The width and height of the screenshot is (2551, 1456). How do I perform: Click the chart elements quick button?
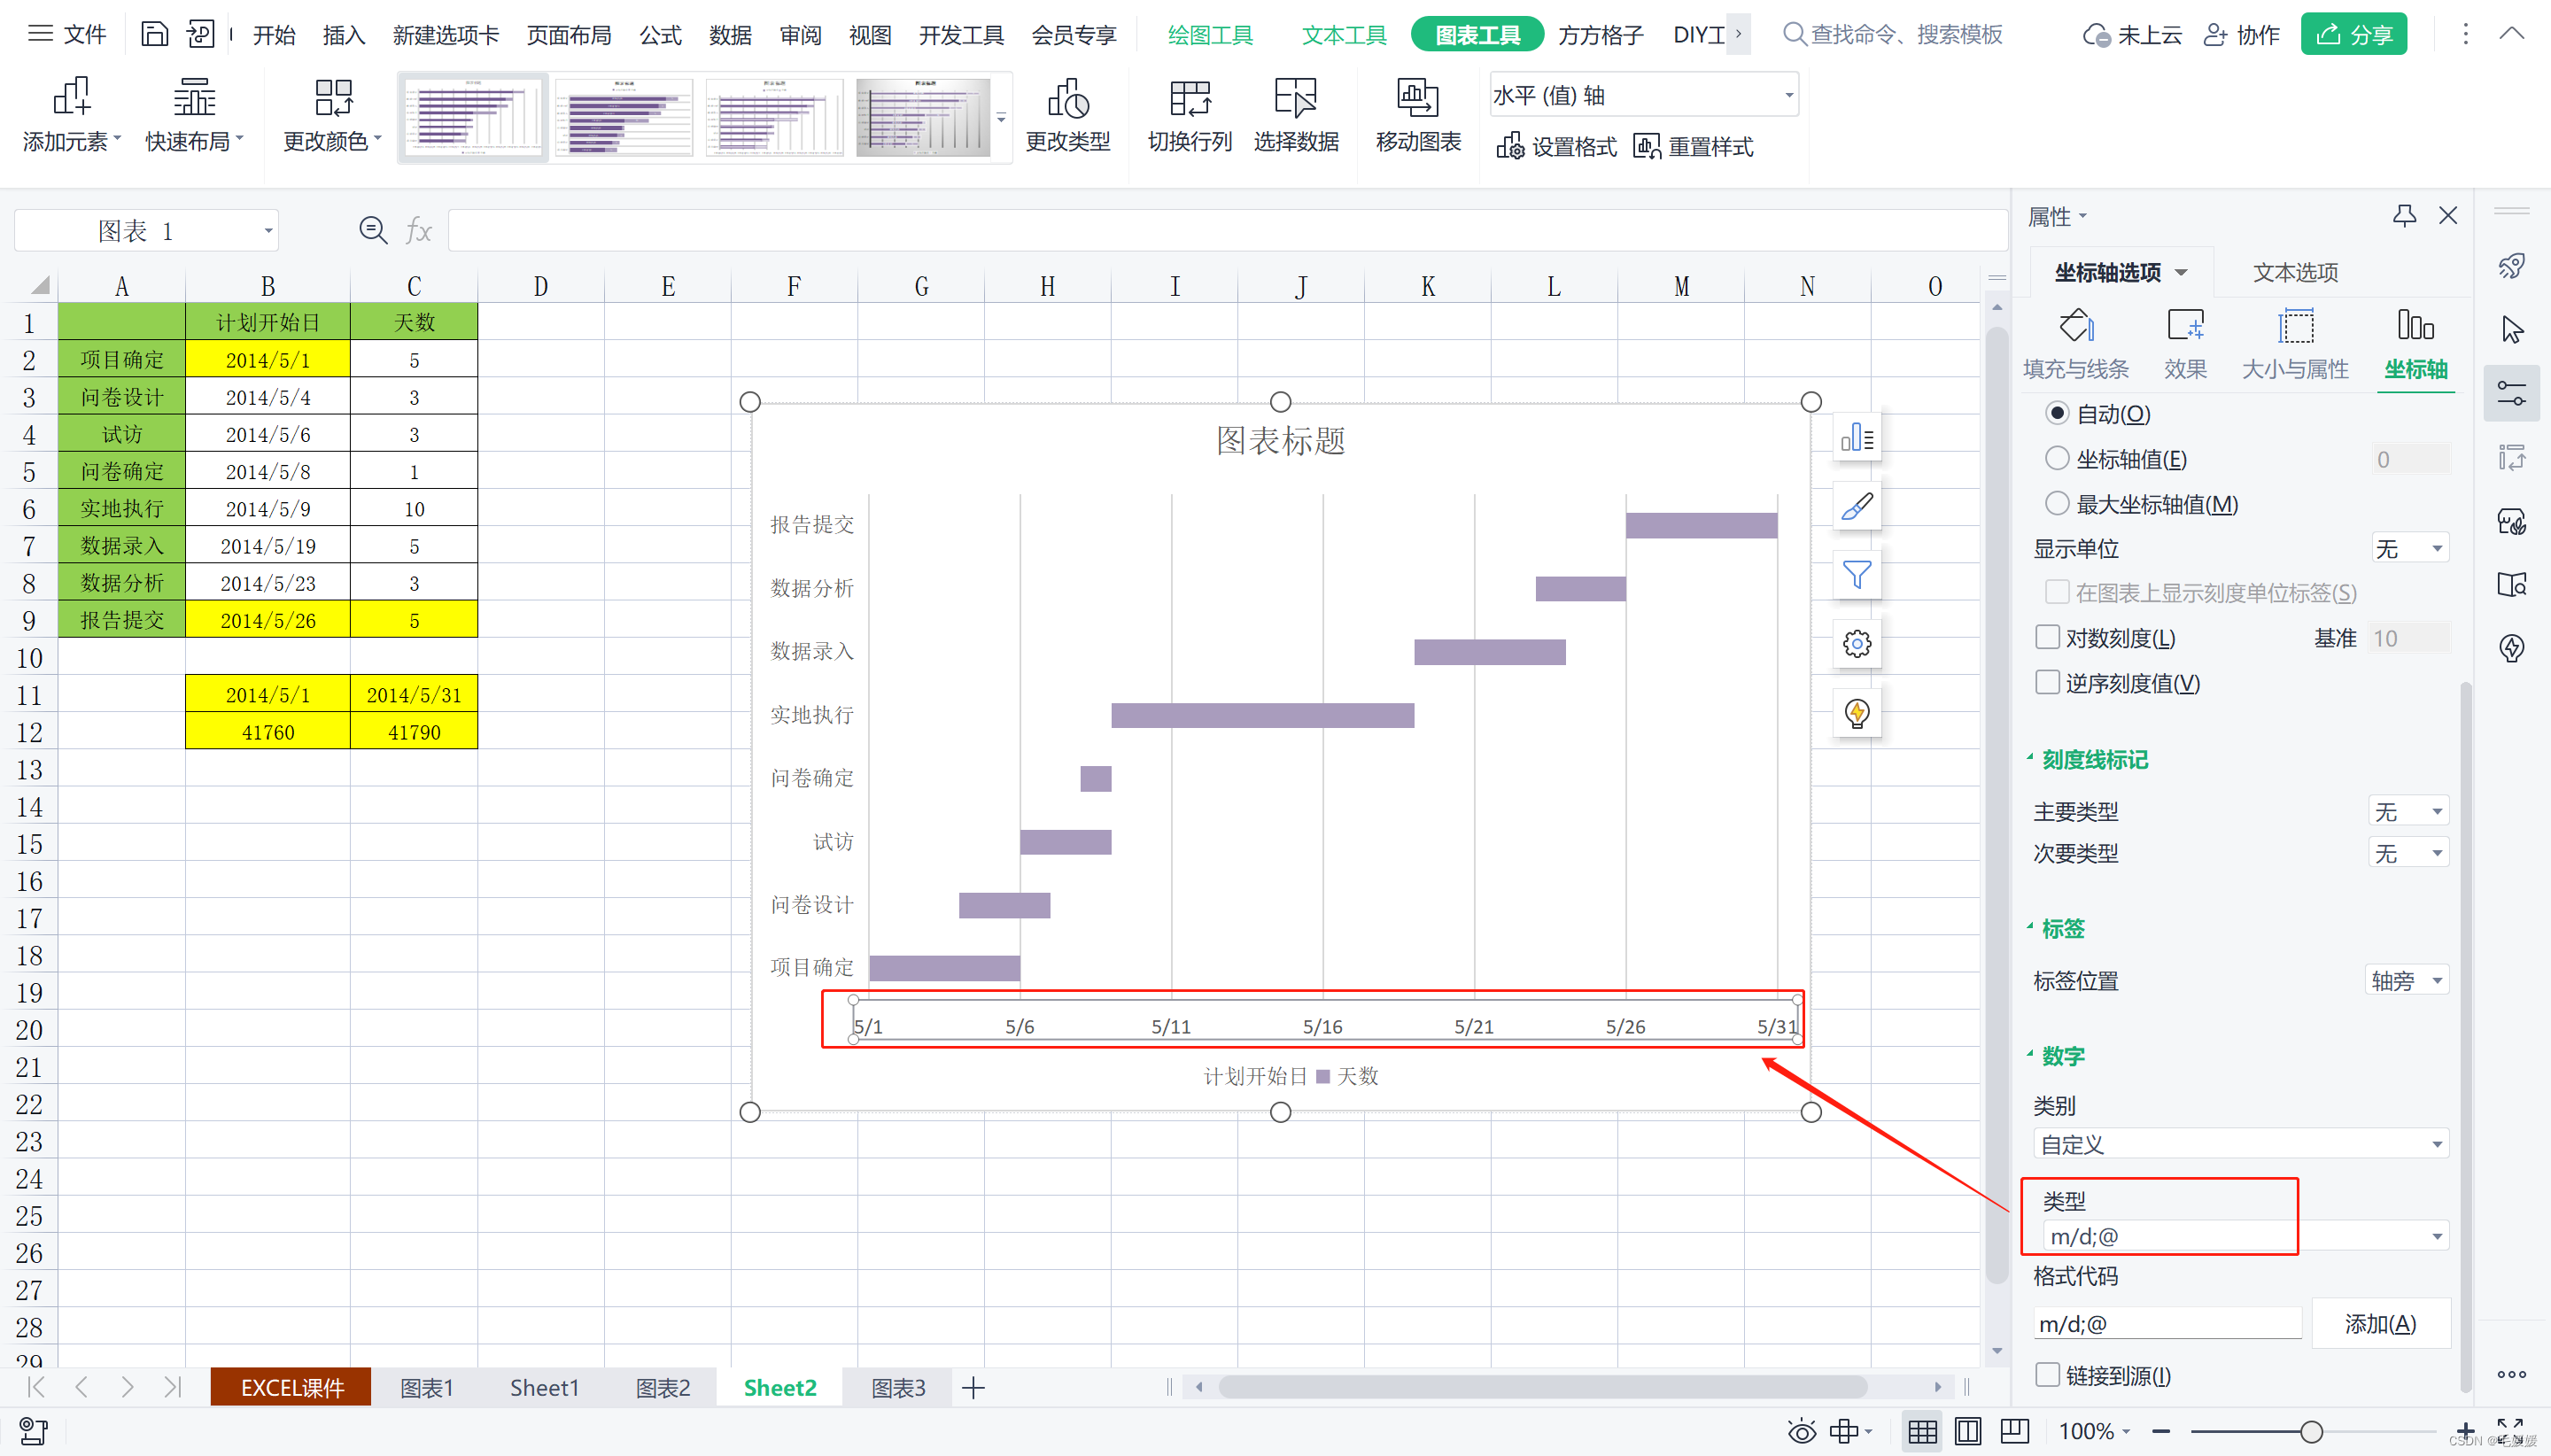point(1856,438)
